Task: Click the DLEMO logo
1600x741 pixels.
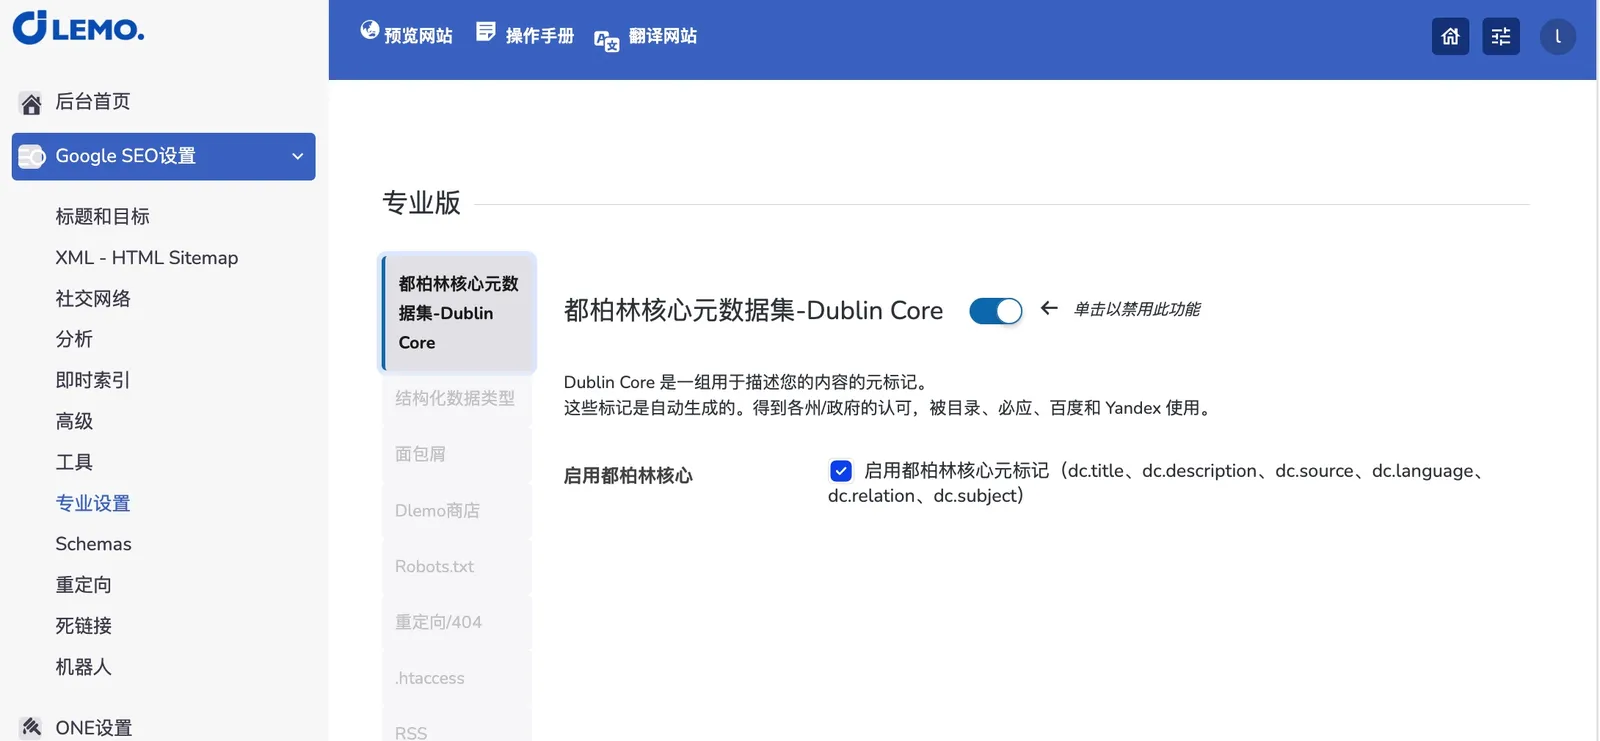Action: coord(78,28)
